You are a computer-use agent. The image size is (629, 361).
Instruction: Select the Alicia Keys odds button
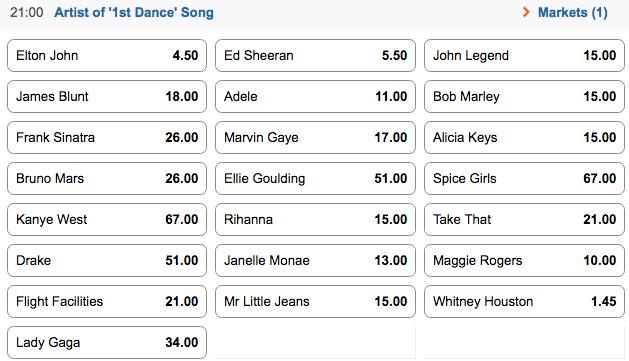(524, 138)
